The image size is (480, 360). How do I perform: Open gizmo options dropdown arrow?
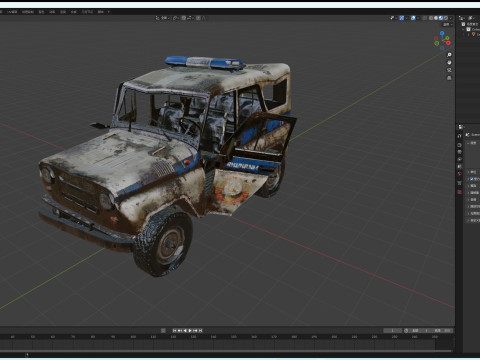point(406,18)
